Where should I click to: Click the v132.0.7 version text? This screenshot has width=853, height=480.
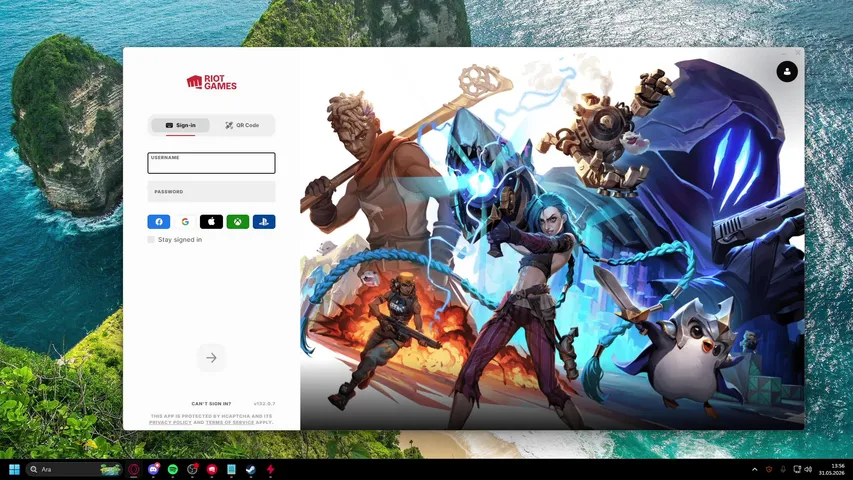click(x=264, y=404)
